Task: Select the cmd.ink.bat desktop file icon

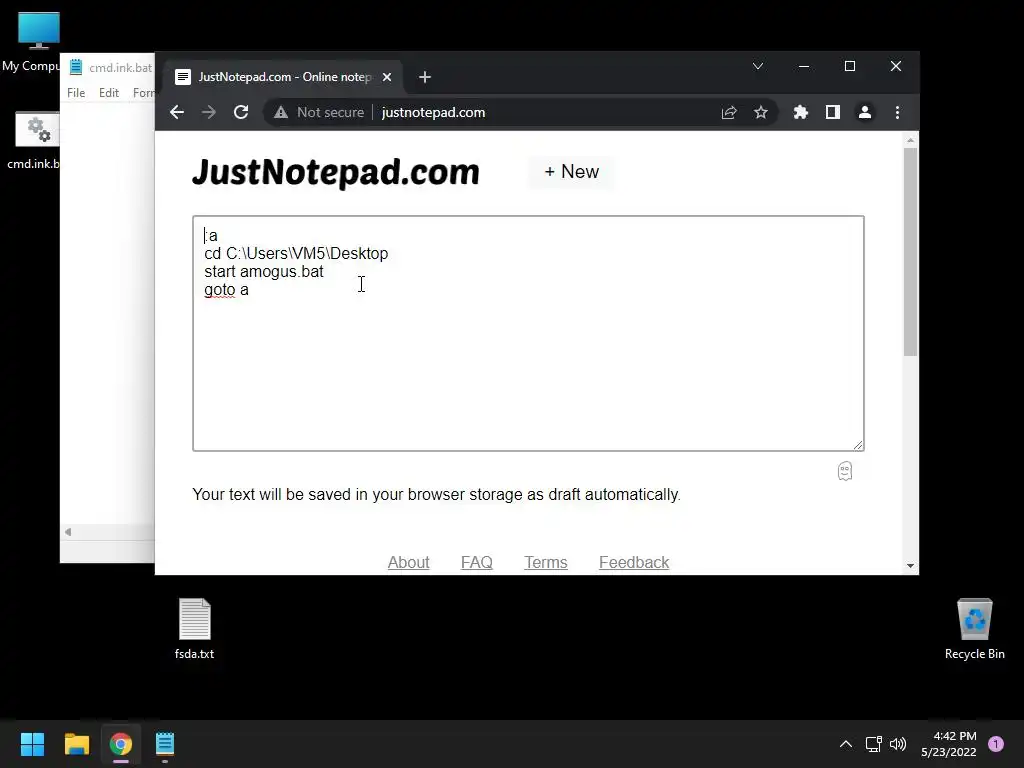Action: [x=33, y=140]
